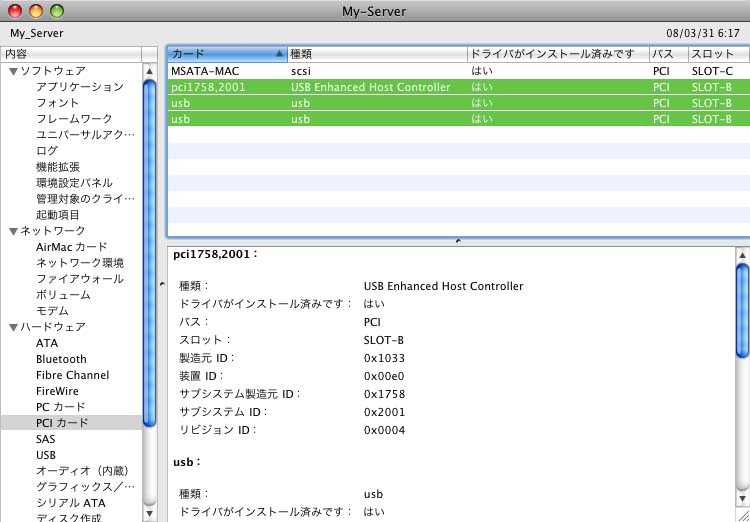The image size is (750, 522).
Task: Select グラフィックス／… in the sidebar
Action: tap(86, 487)
